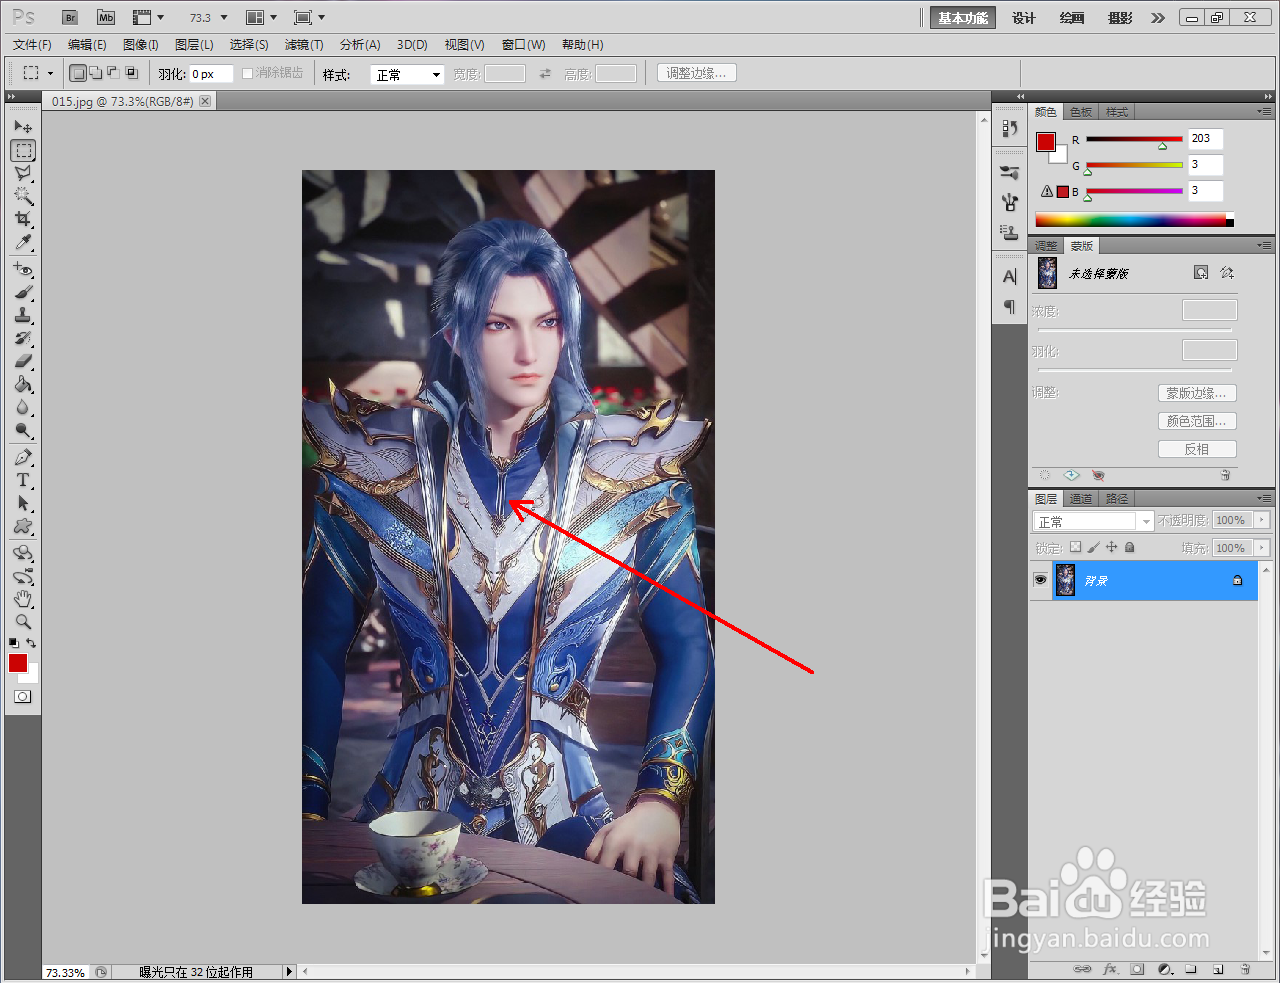Swap foreground and background colors

32,643
